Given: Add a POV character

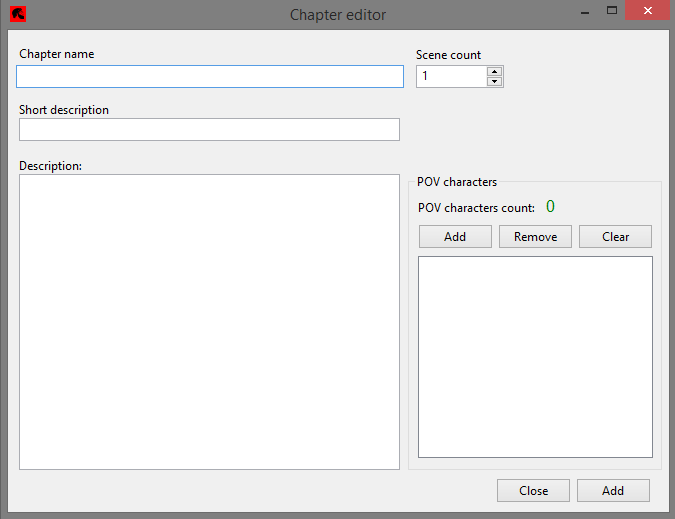Looking at the screenshot, I should click(455, 237).
